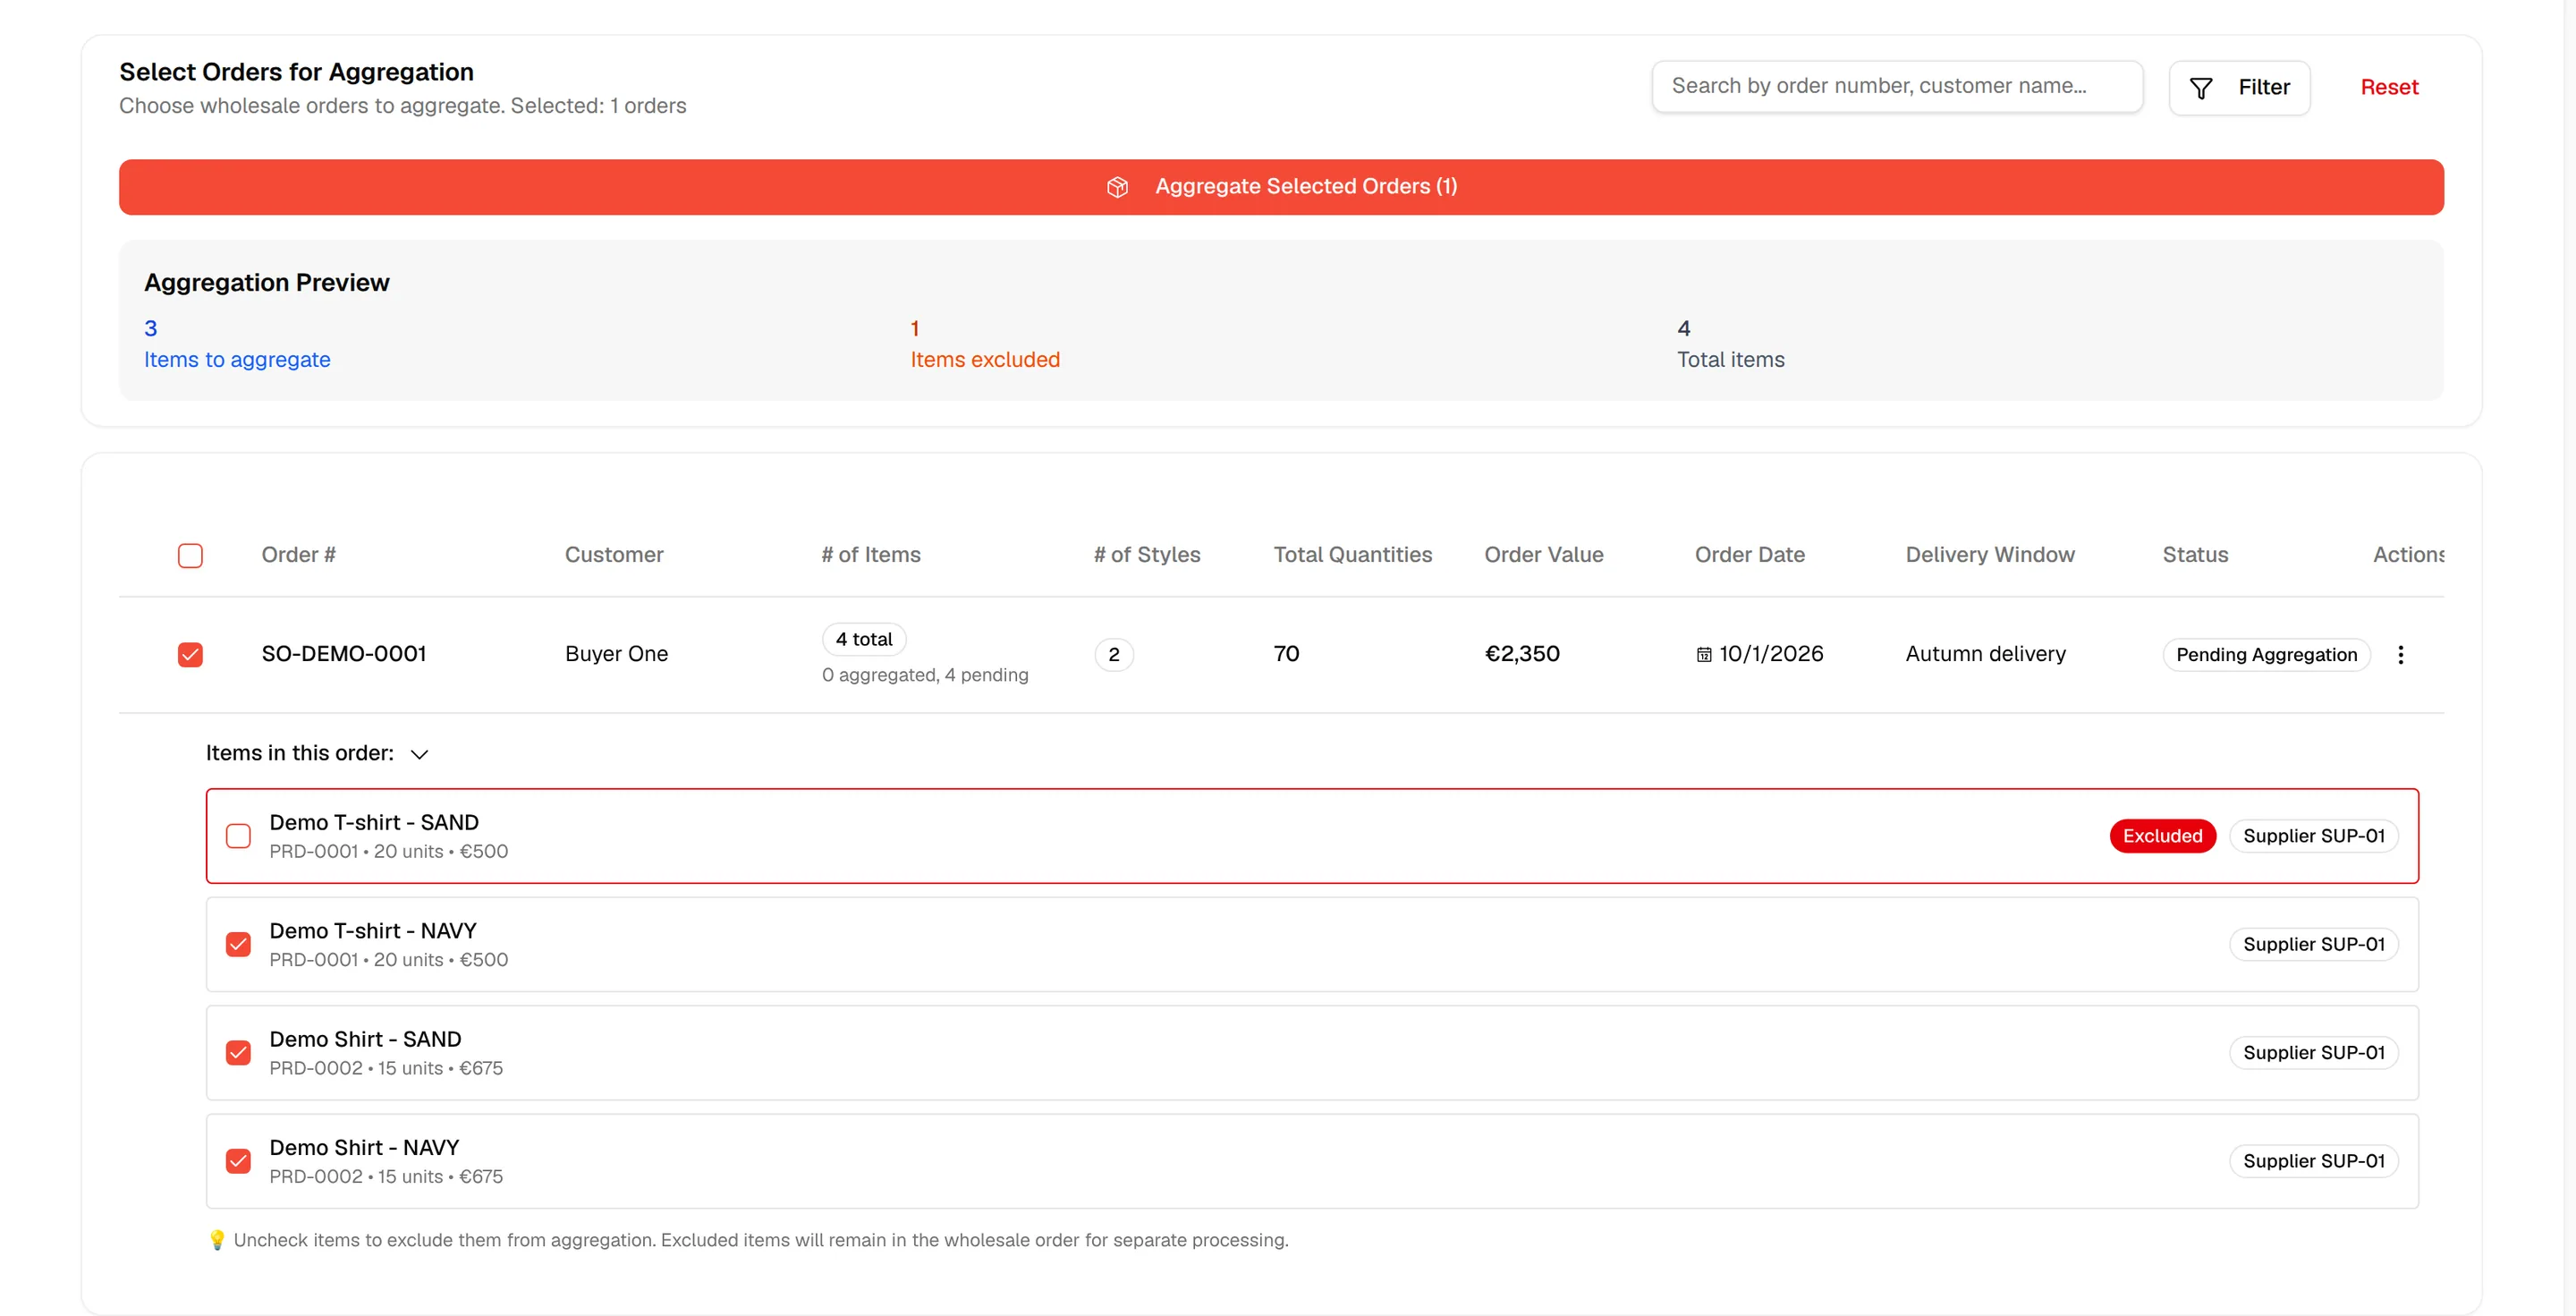The width and height of the screenshot is (2576, 1316).
Task: Click Supplier SUP-01 badge on Demo T-shirt - NAVY
Action: pyautogui.click(x=2313, y=944)
